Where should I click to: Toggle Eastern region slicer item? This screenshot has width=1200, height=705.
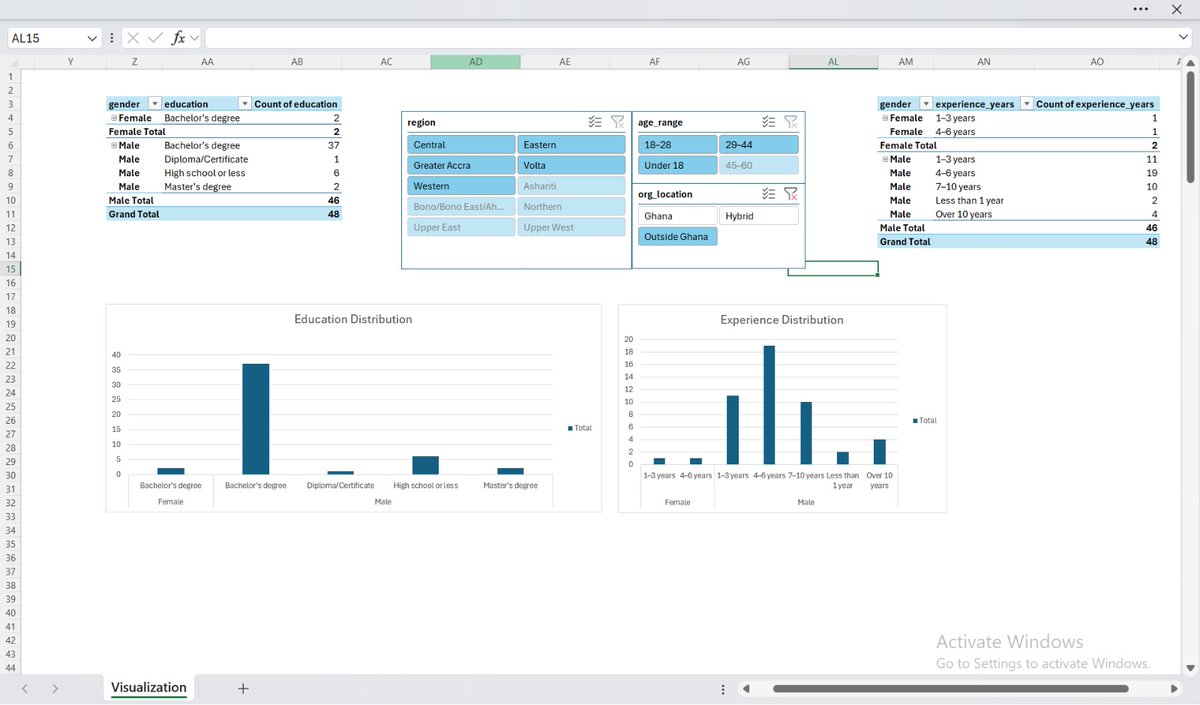[x=571, y=145]
